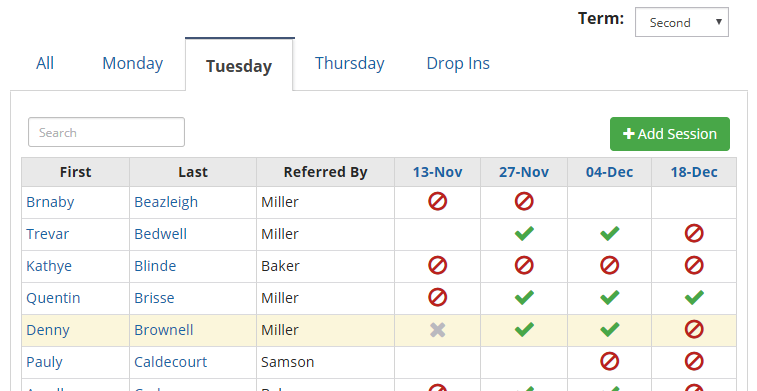Open the 13-Nov session column header
This screenshot has height=391, width=757.
point(437,172)
